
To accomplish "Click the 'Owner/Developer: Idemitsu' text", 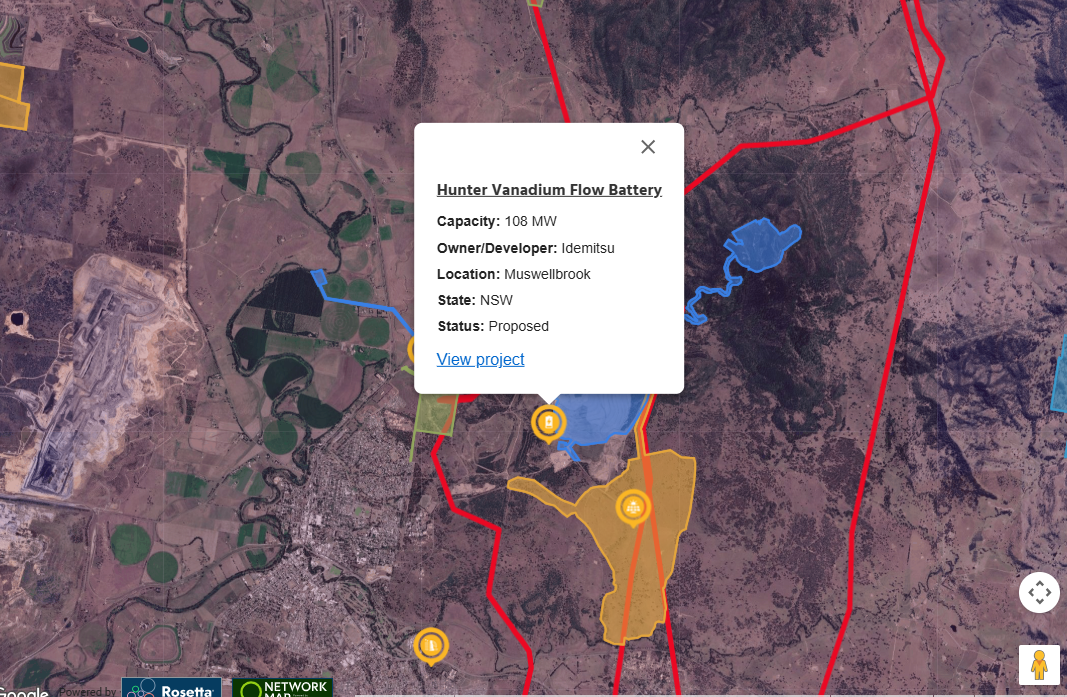I will tap(525, 248).
